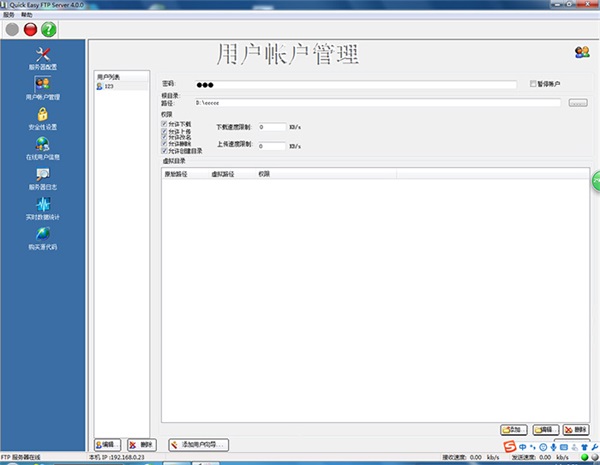Show 在线用户信息 (online user info)
The width and height of the screenshot is (600, 465).
tap(42, 148)
